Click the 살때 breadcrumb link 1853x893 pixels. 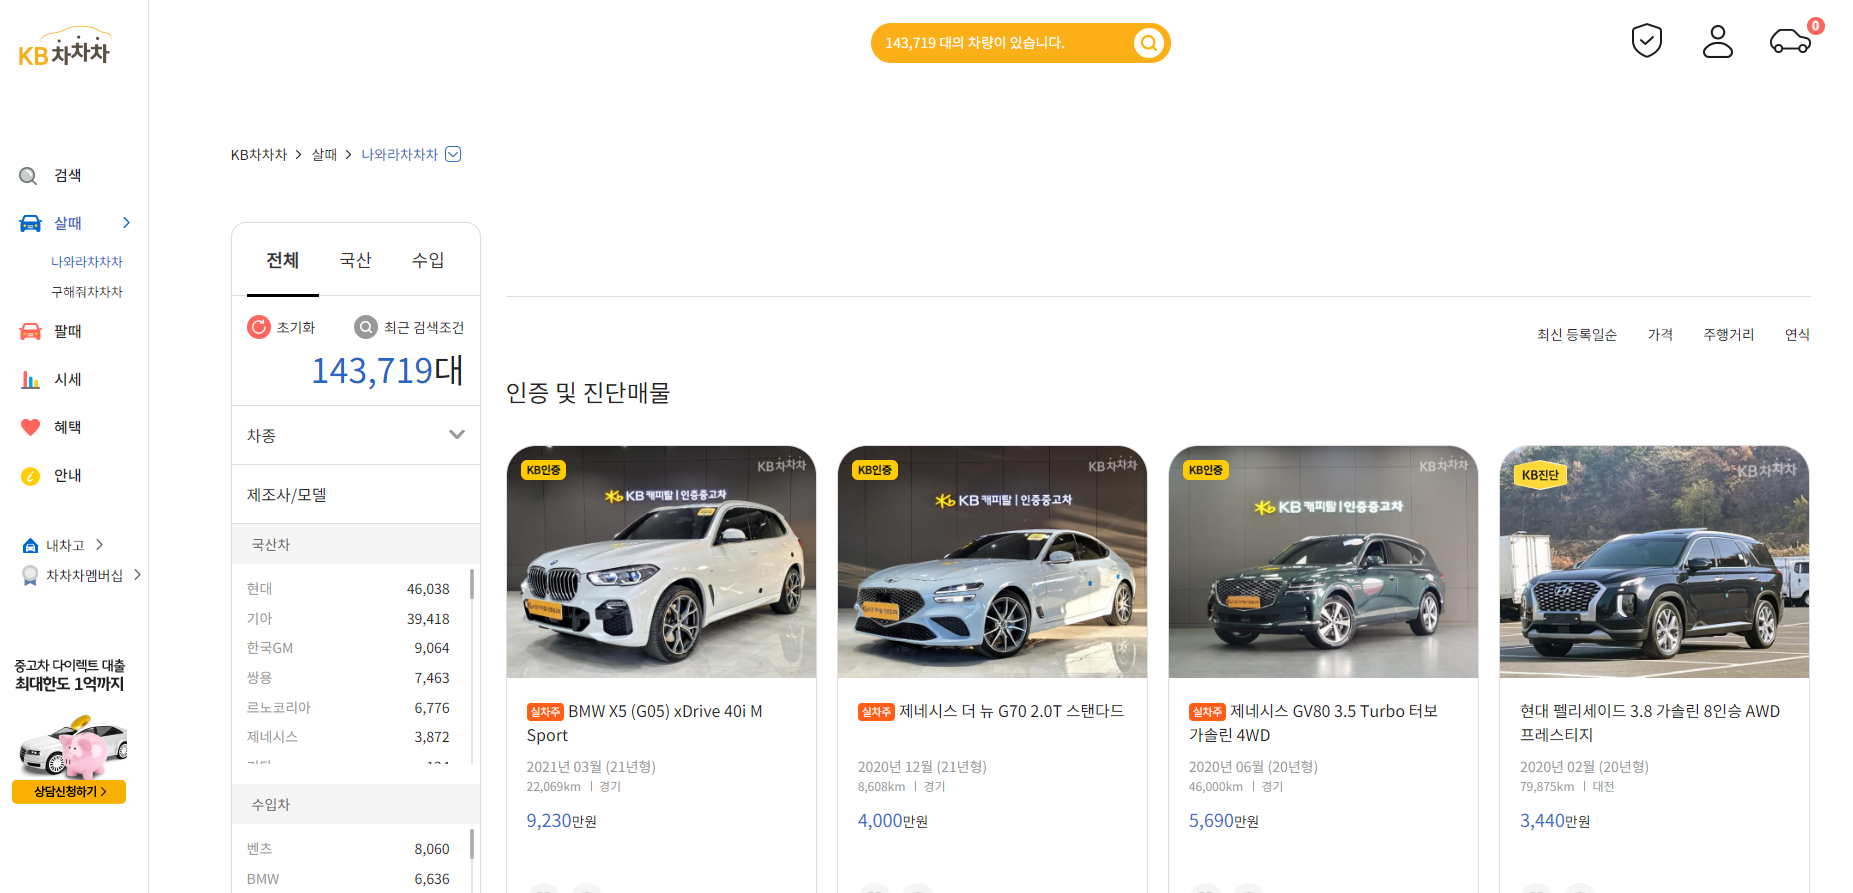tap(324, 155)
